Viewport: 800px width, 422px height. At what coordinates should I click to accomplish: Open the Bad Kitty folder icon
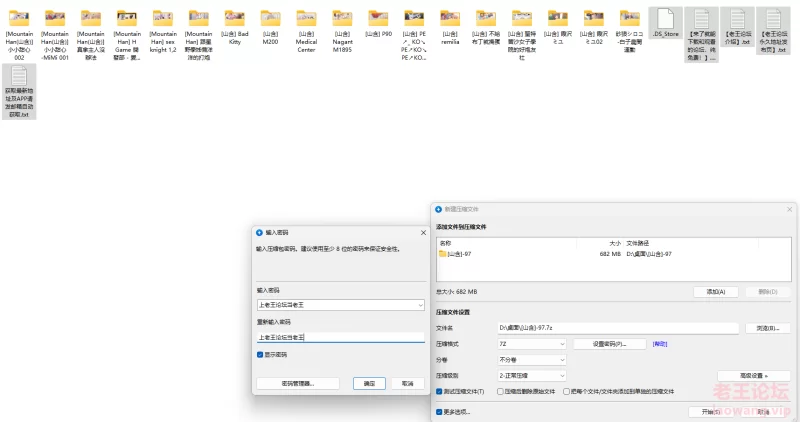(x=235, y=18)
